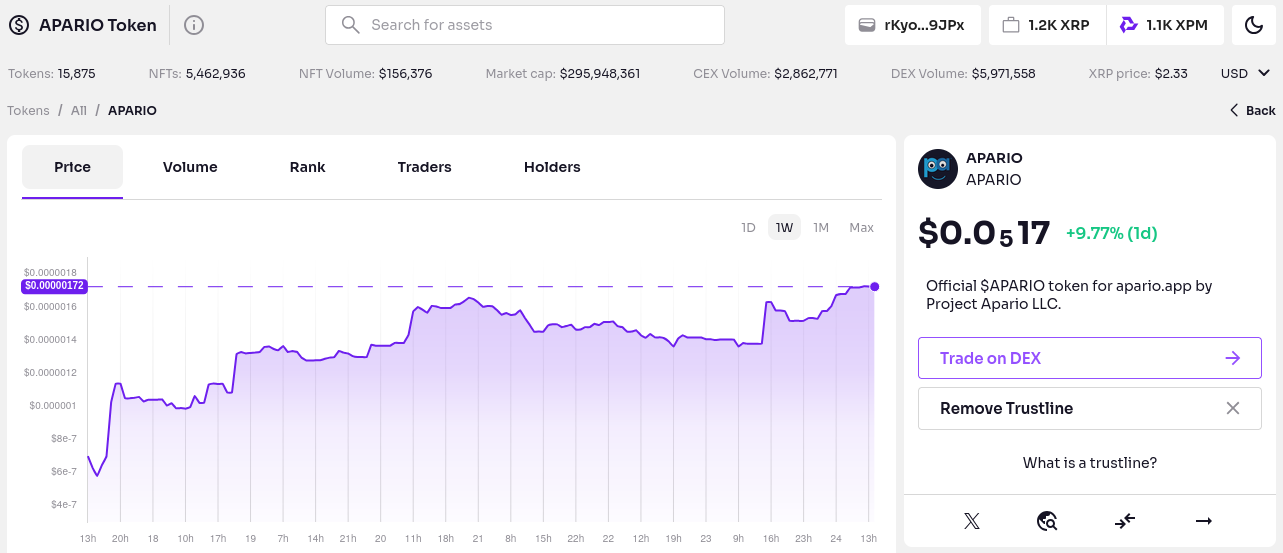Click the $0.0₅17 price value
1283x553 pixels.
point(984,233)
